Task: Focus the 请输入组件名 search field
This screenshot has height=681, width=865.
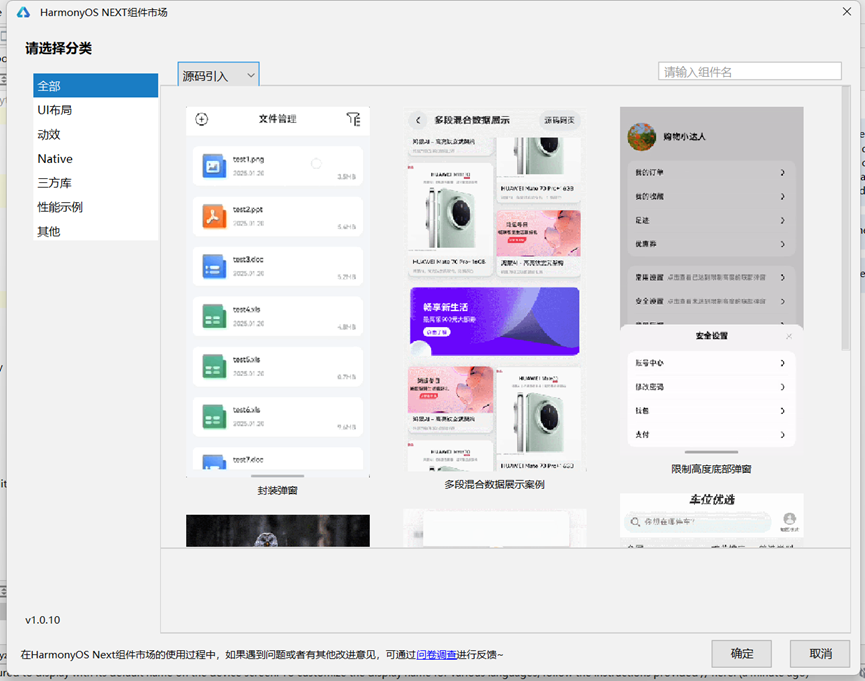Action: pyautogui.click(x=750, y=71)
